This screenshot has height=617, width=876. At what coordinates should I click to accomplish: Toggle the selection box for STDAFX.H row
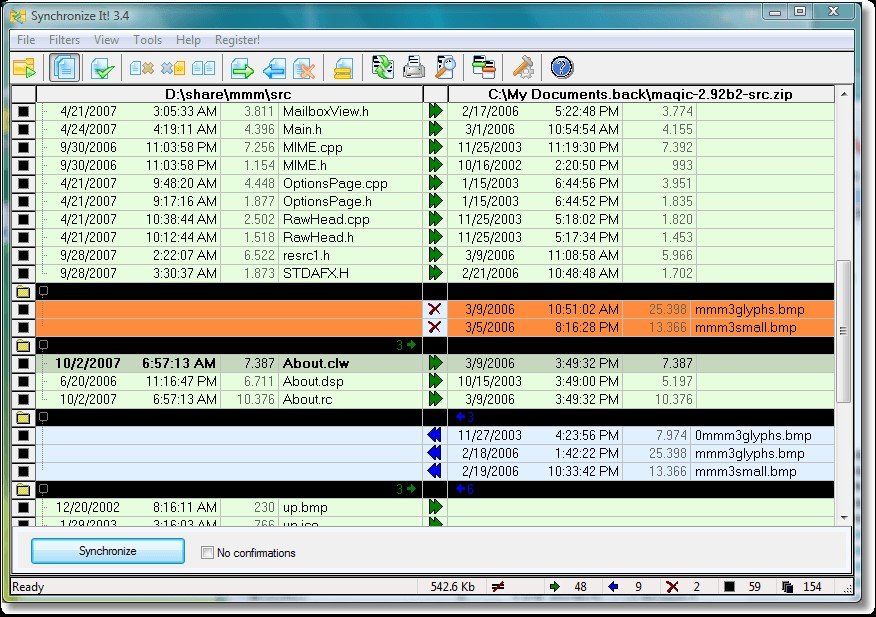[23, 273]
